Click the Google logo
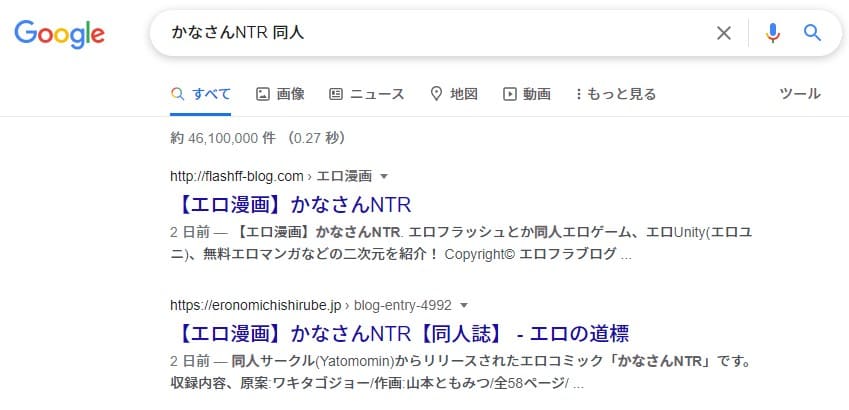The image size is (849, 410). [x=60, y=34]
